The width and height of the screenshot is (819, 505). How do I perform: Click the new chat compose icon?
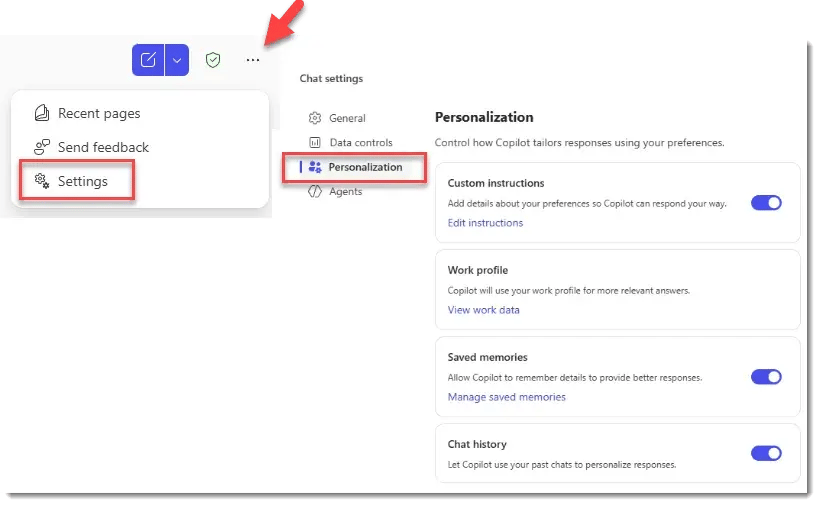pyautogui.click(x=148, y=60)
